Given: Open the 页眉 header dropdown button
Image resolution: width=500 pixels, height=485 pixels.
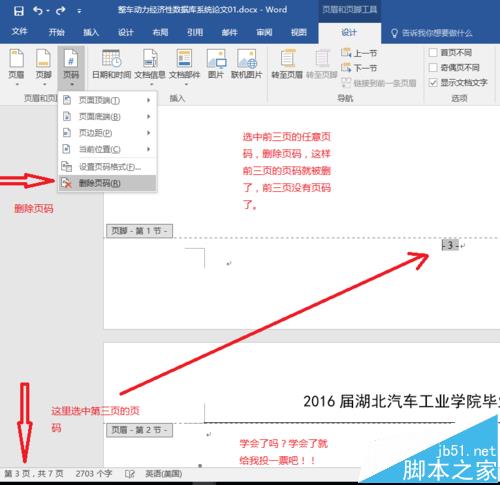Looking at the screenshot, I should (x=16, y=67).
